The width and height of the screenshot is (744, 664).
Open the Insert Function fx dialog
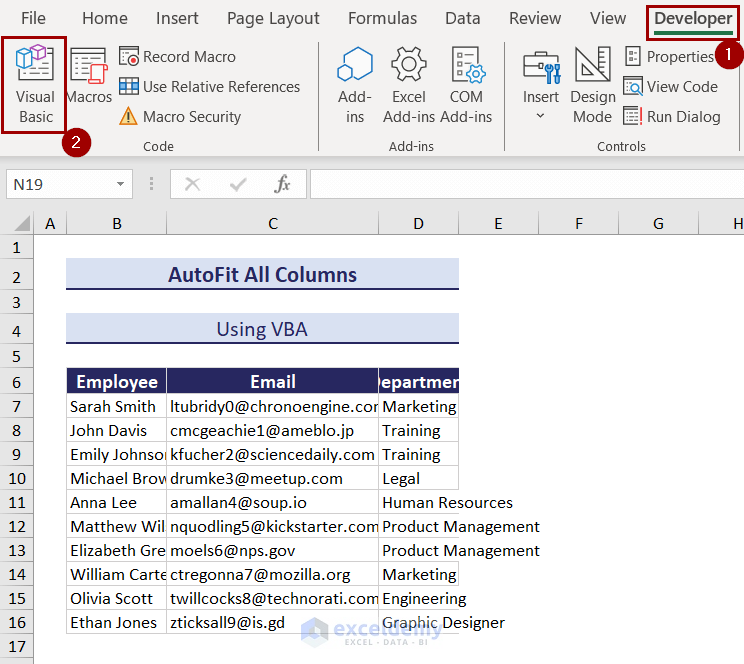coord(282,184)
